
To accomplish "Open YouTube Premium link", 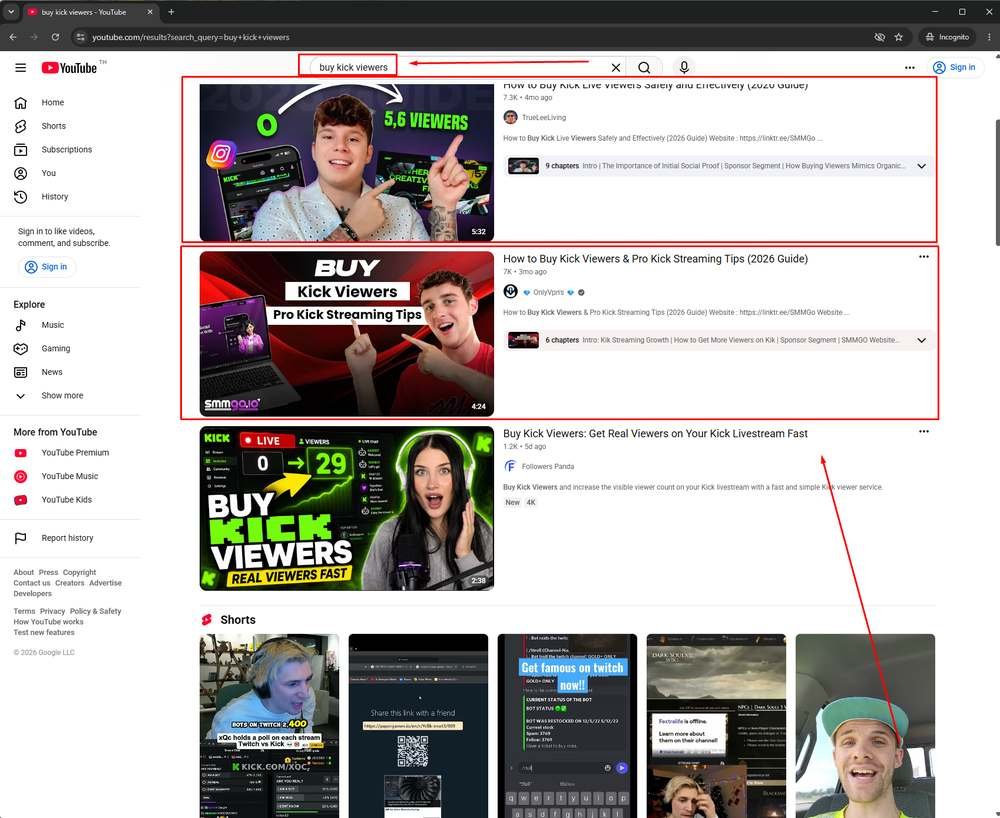I will [70, 452].
